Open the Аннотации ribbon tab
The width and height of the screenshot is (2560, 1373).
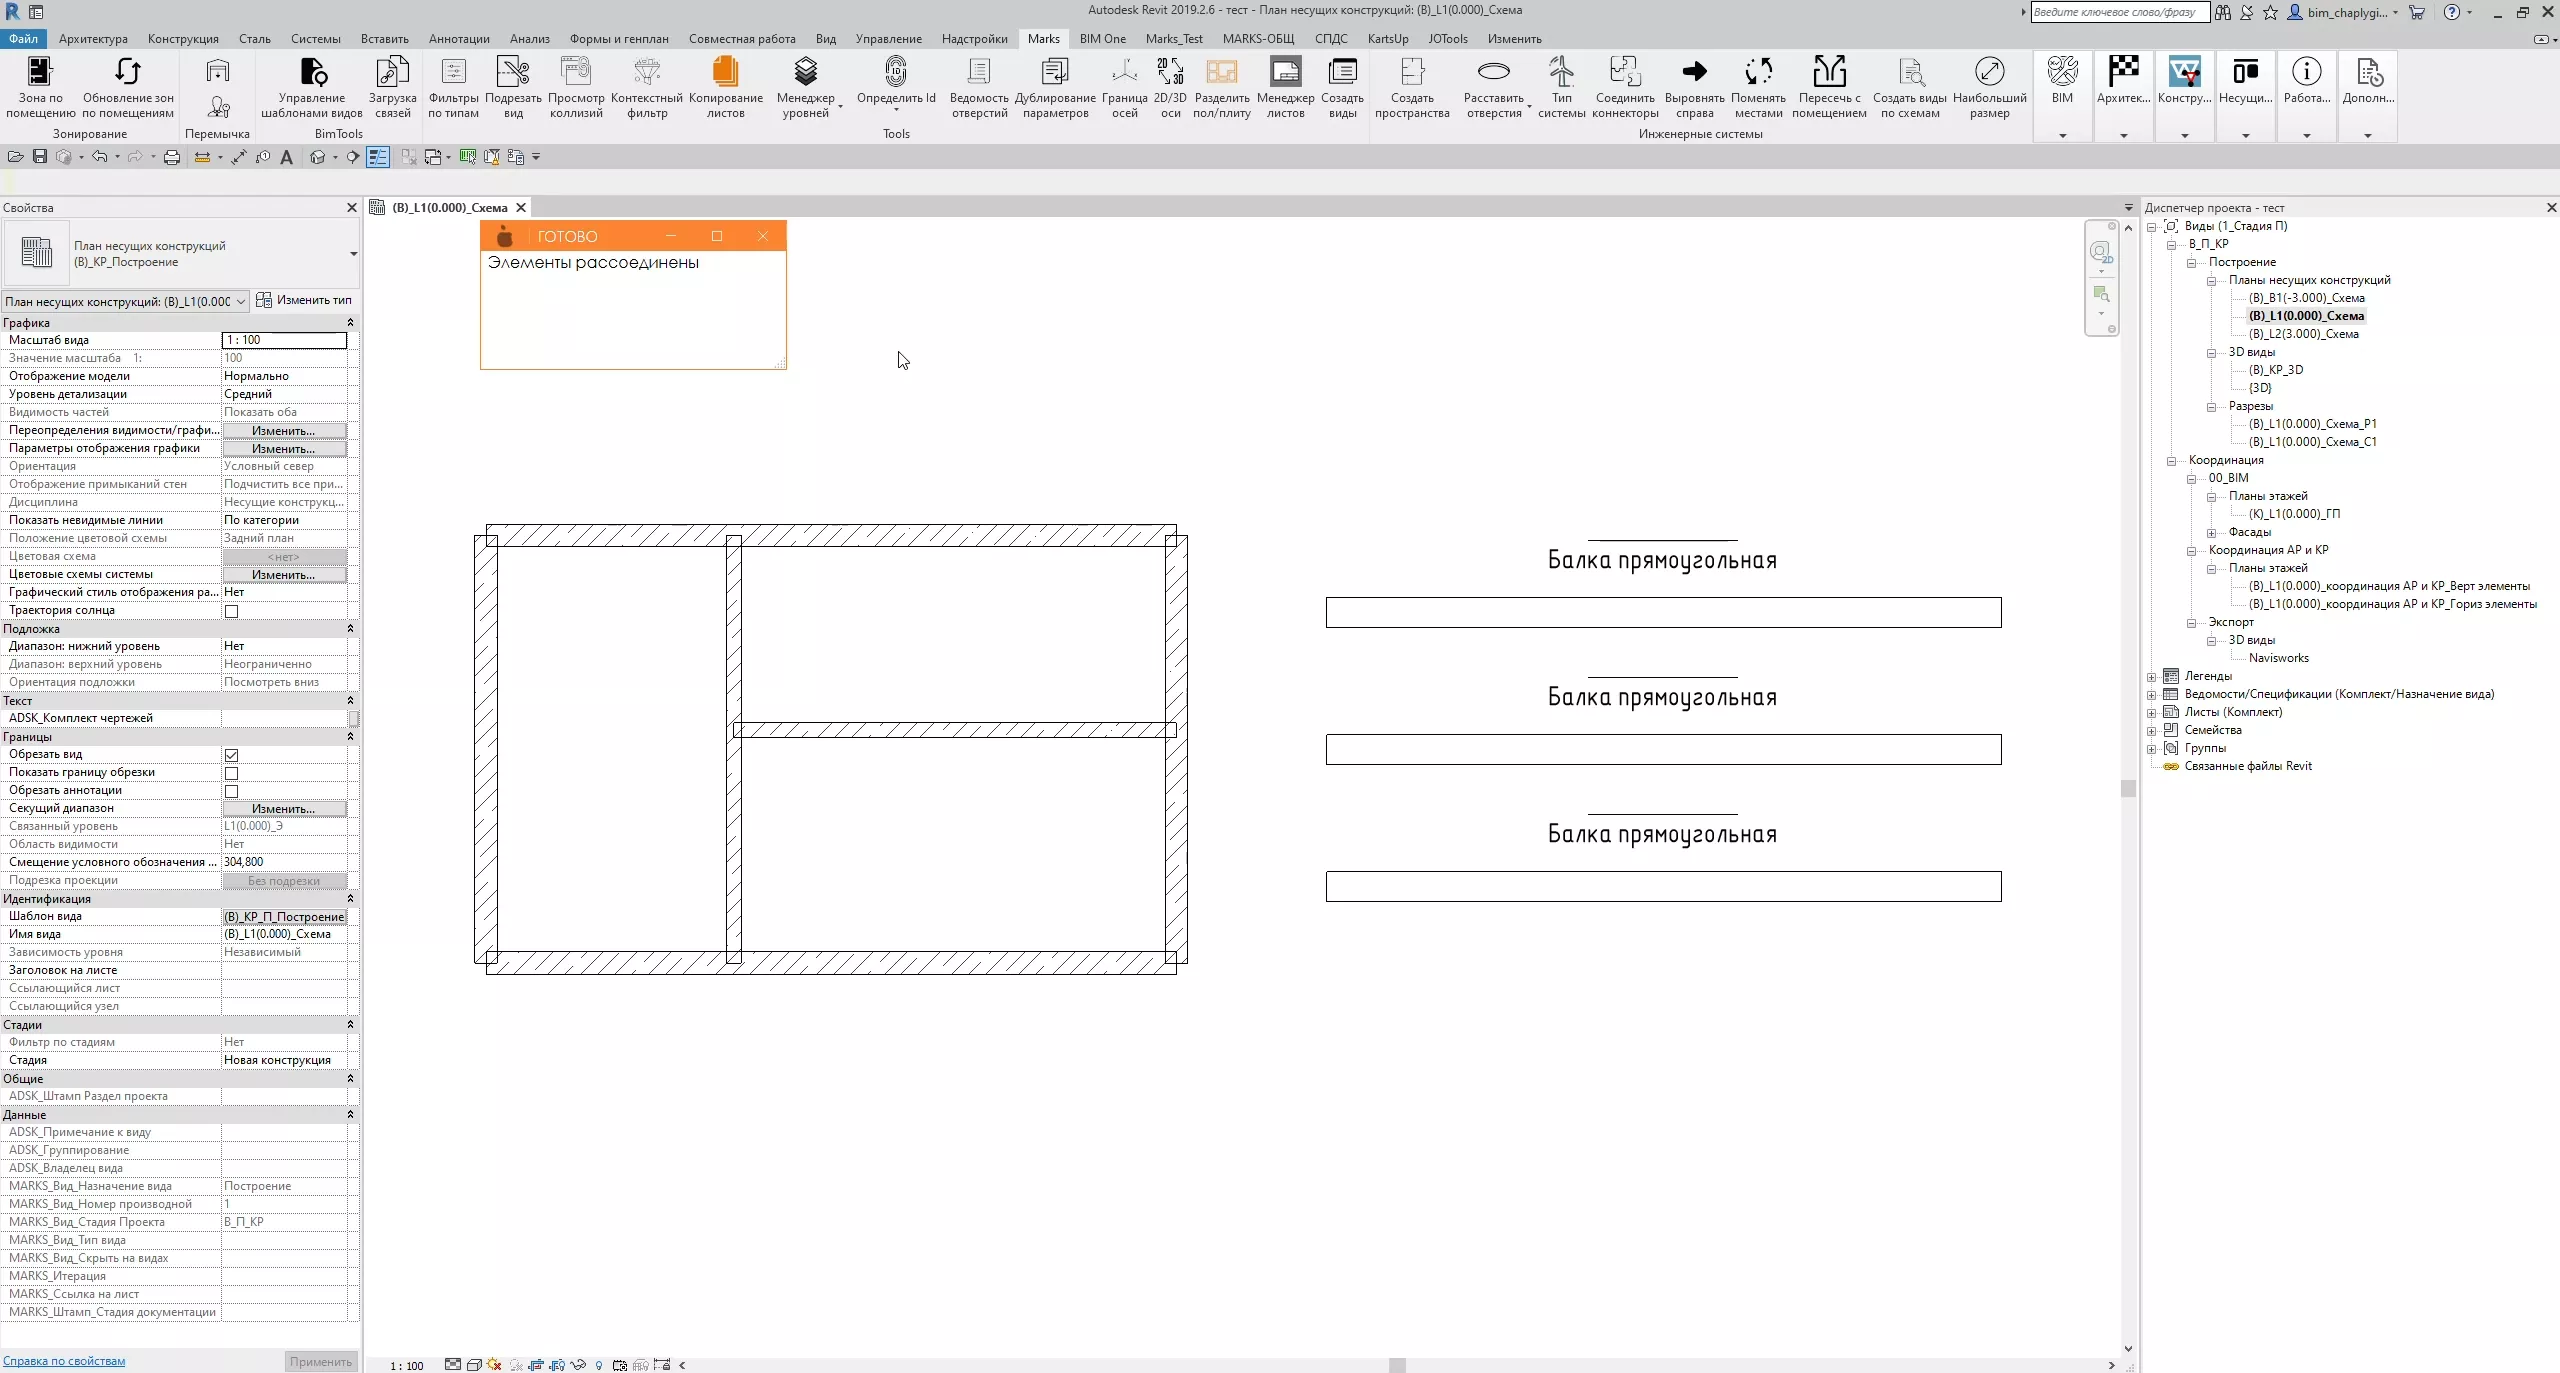(x=459, y=39)
